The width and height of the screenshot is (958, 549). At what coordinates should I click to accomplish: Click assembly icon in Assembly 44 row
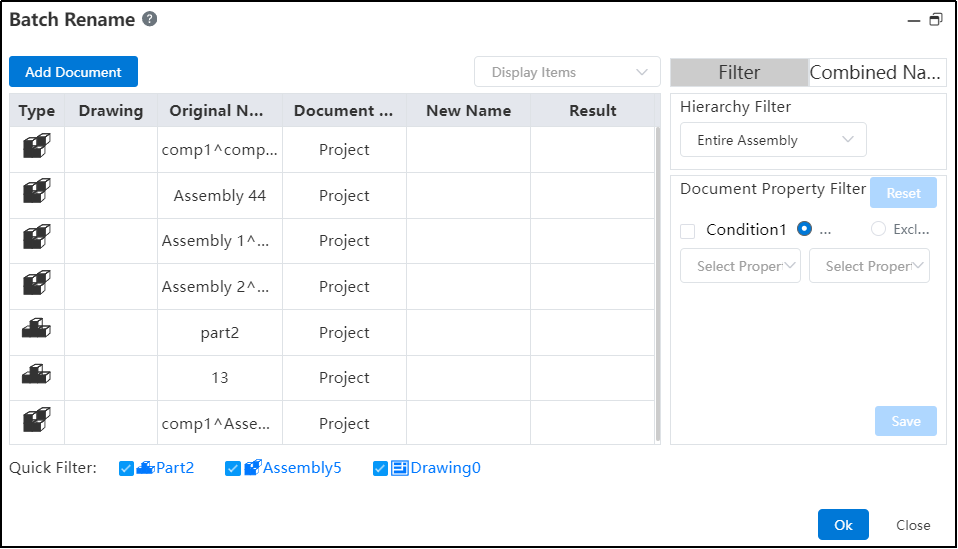[x=37, y=193]
